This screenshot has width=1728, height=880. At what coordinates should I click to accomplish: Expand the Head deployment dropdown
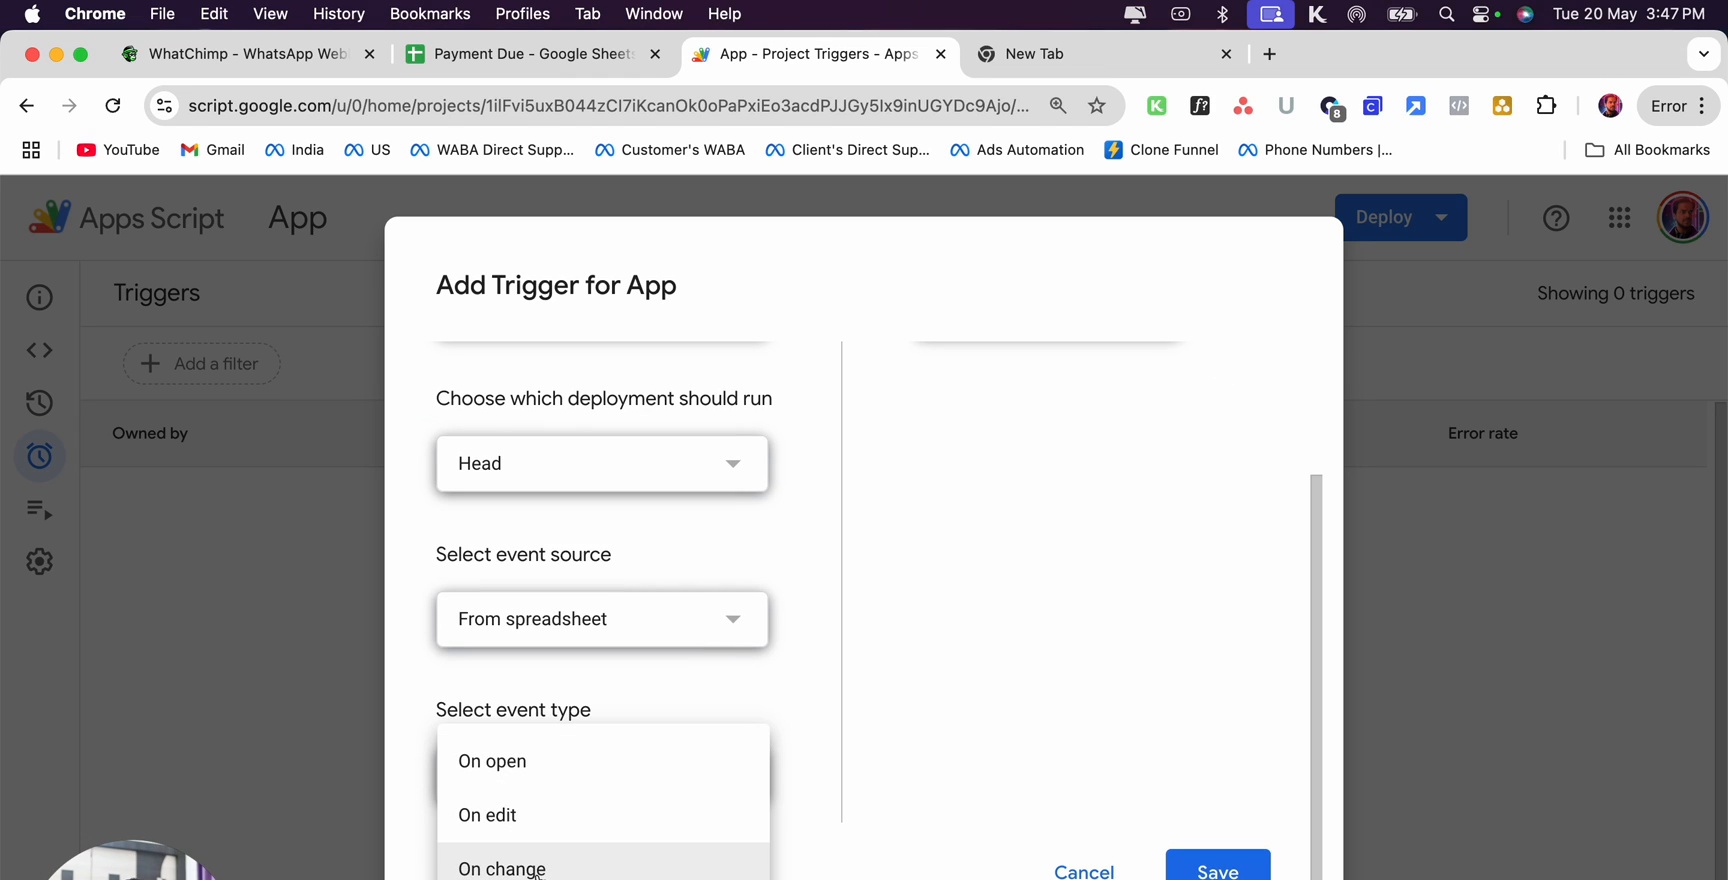click(x=602, y=464)
